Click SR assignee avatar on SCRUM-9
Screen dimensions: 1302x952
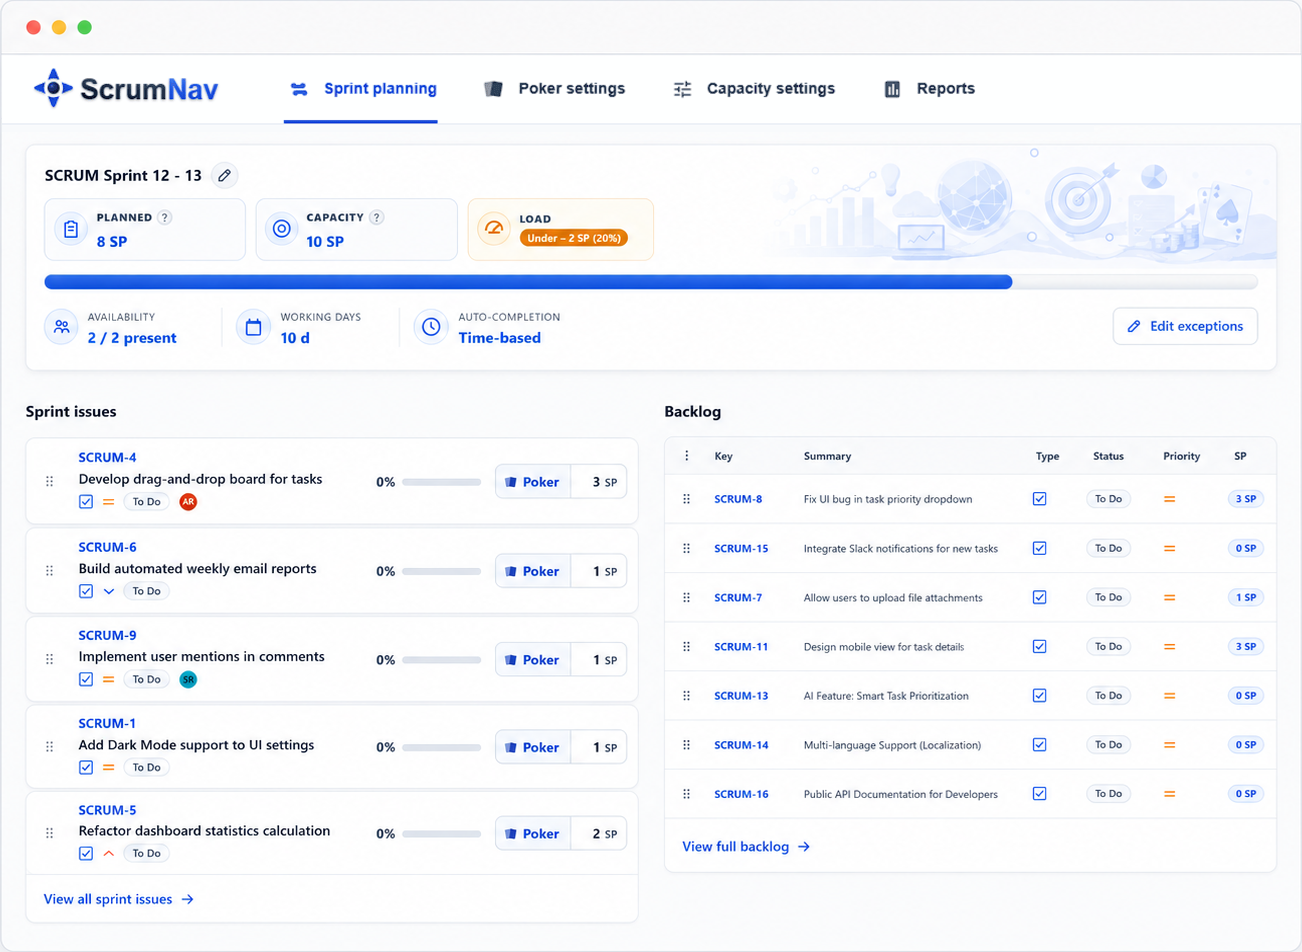[x=188, y=680]
